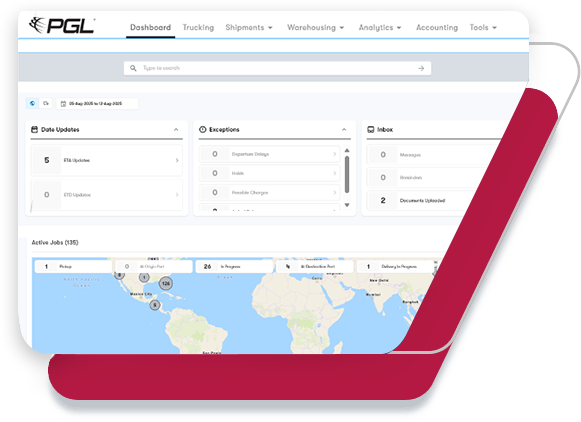Collapse the Exceptions panel
This screenshot has height=422, width=581.
click(x=344, y=130)
